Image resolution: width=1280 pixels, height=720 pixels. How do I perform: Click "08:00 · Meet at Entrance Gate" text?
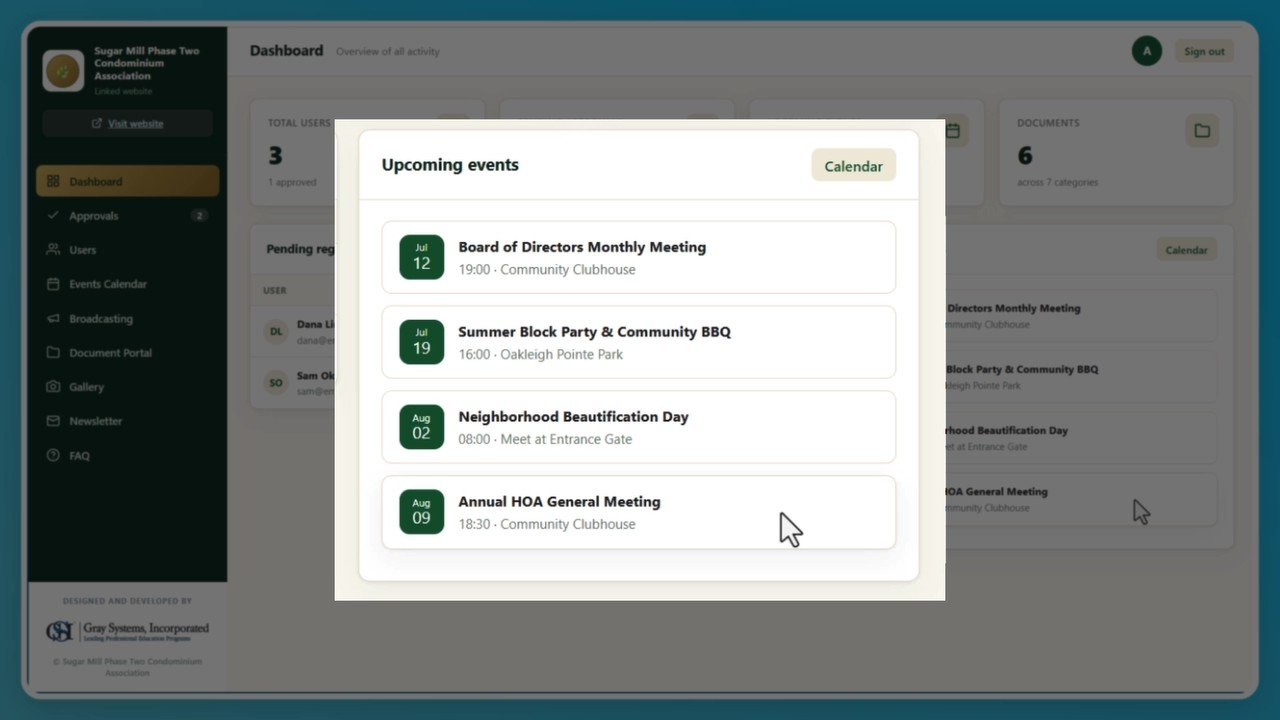click(545, 439)
